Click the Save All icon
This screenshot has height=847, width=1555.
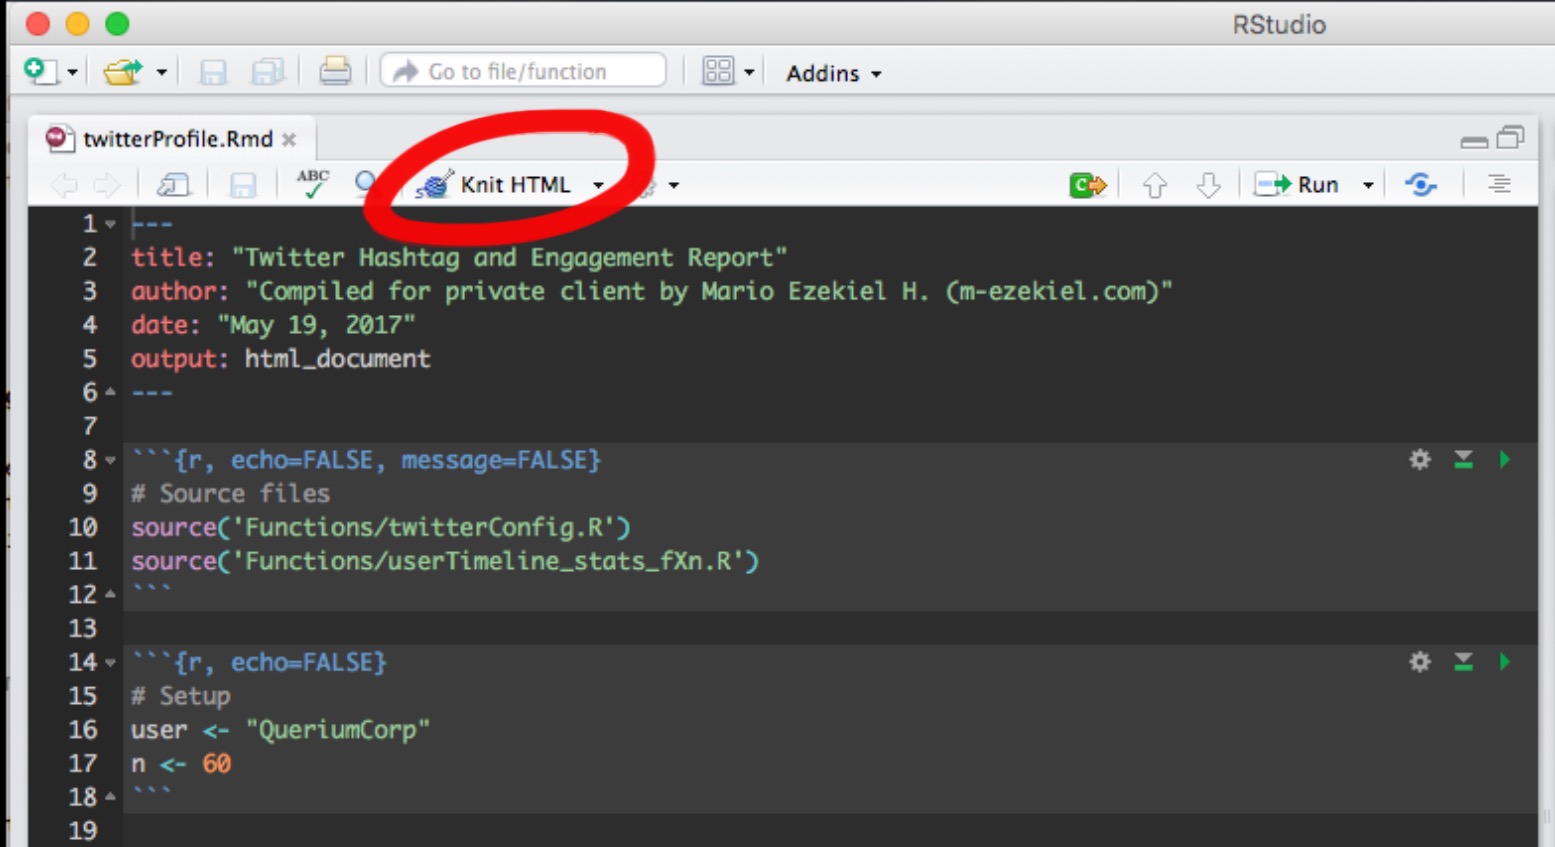pyautogui.click(x=268, y=72)
